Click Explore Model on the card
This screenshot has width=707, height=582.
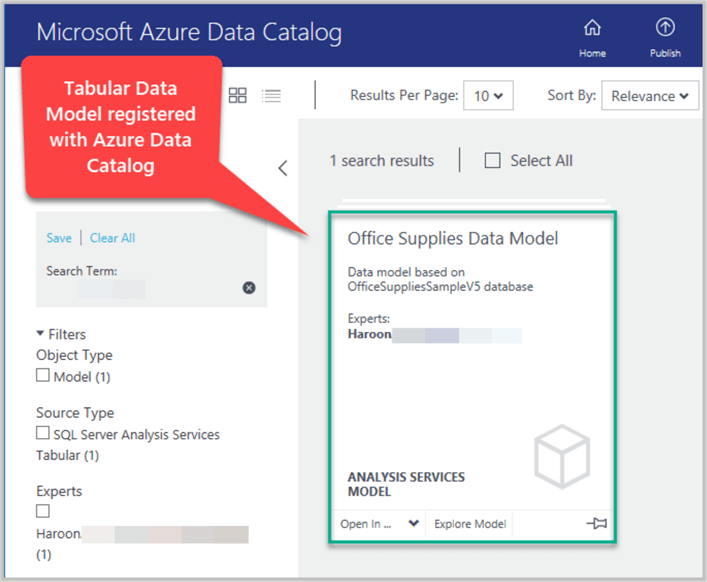pyautogui.click(x=470, y=524)
